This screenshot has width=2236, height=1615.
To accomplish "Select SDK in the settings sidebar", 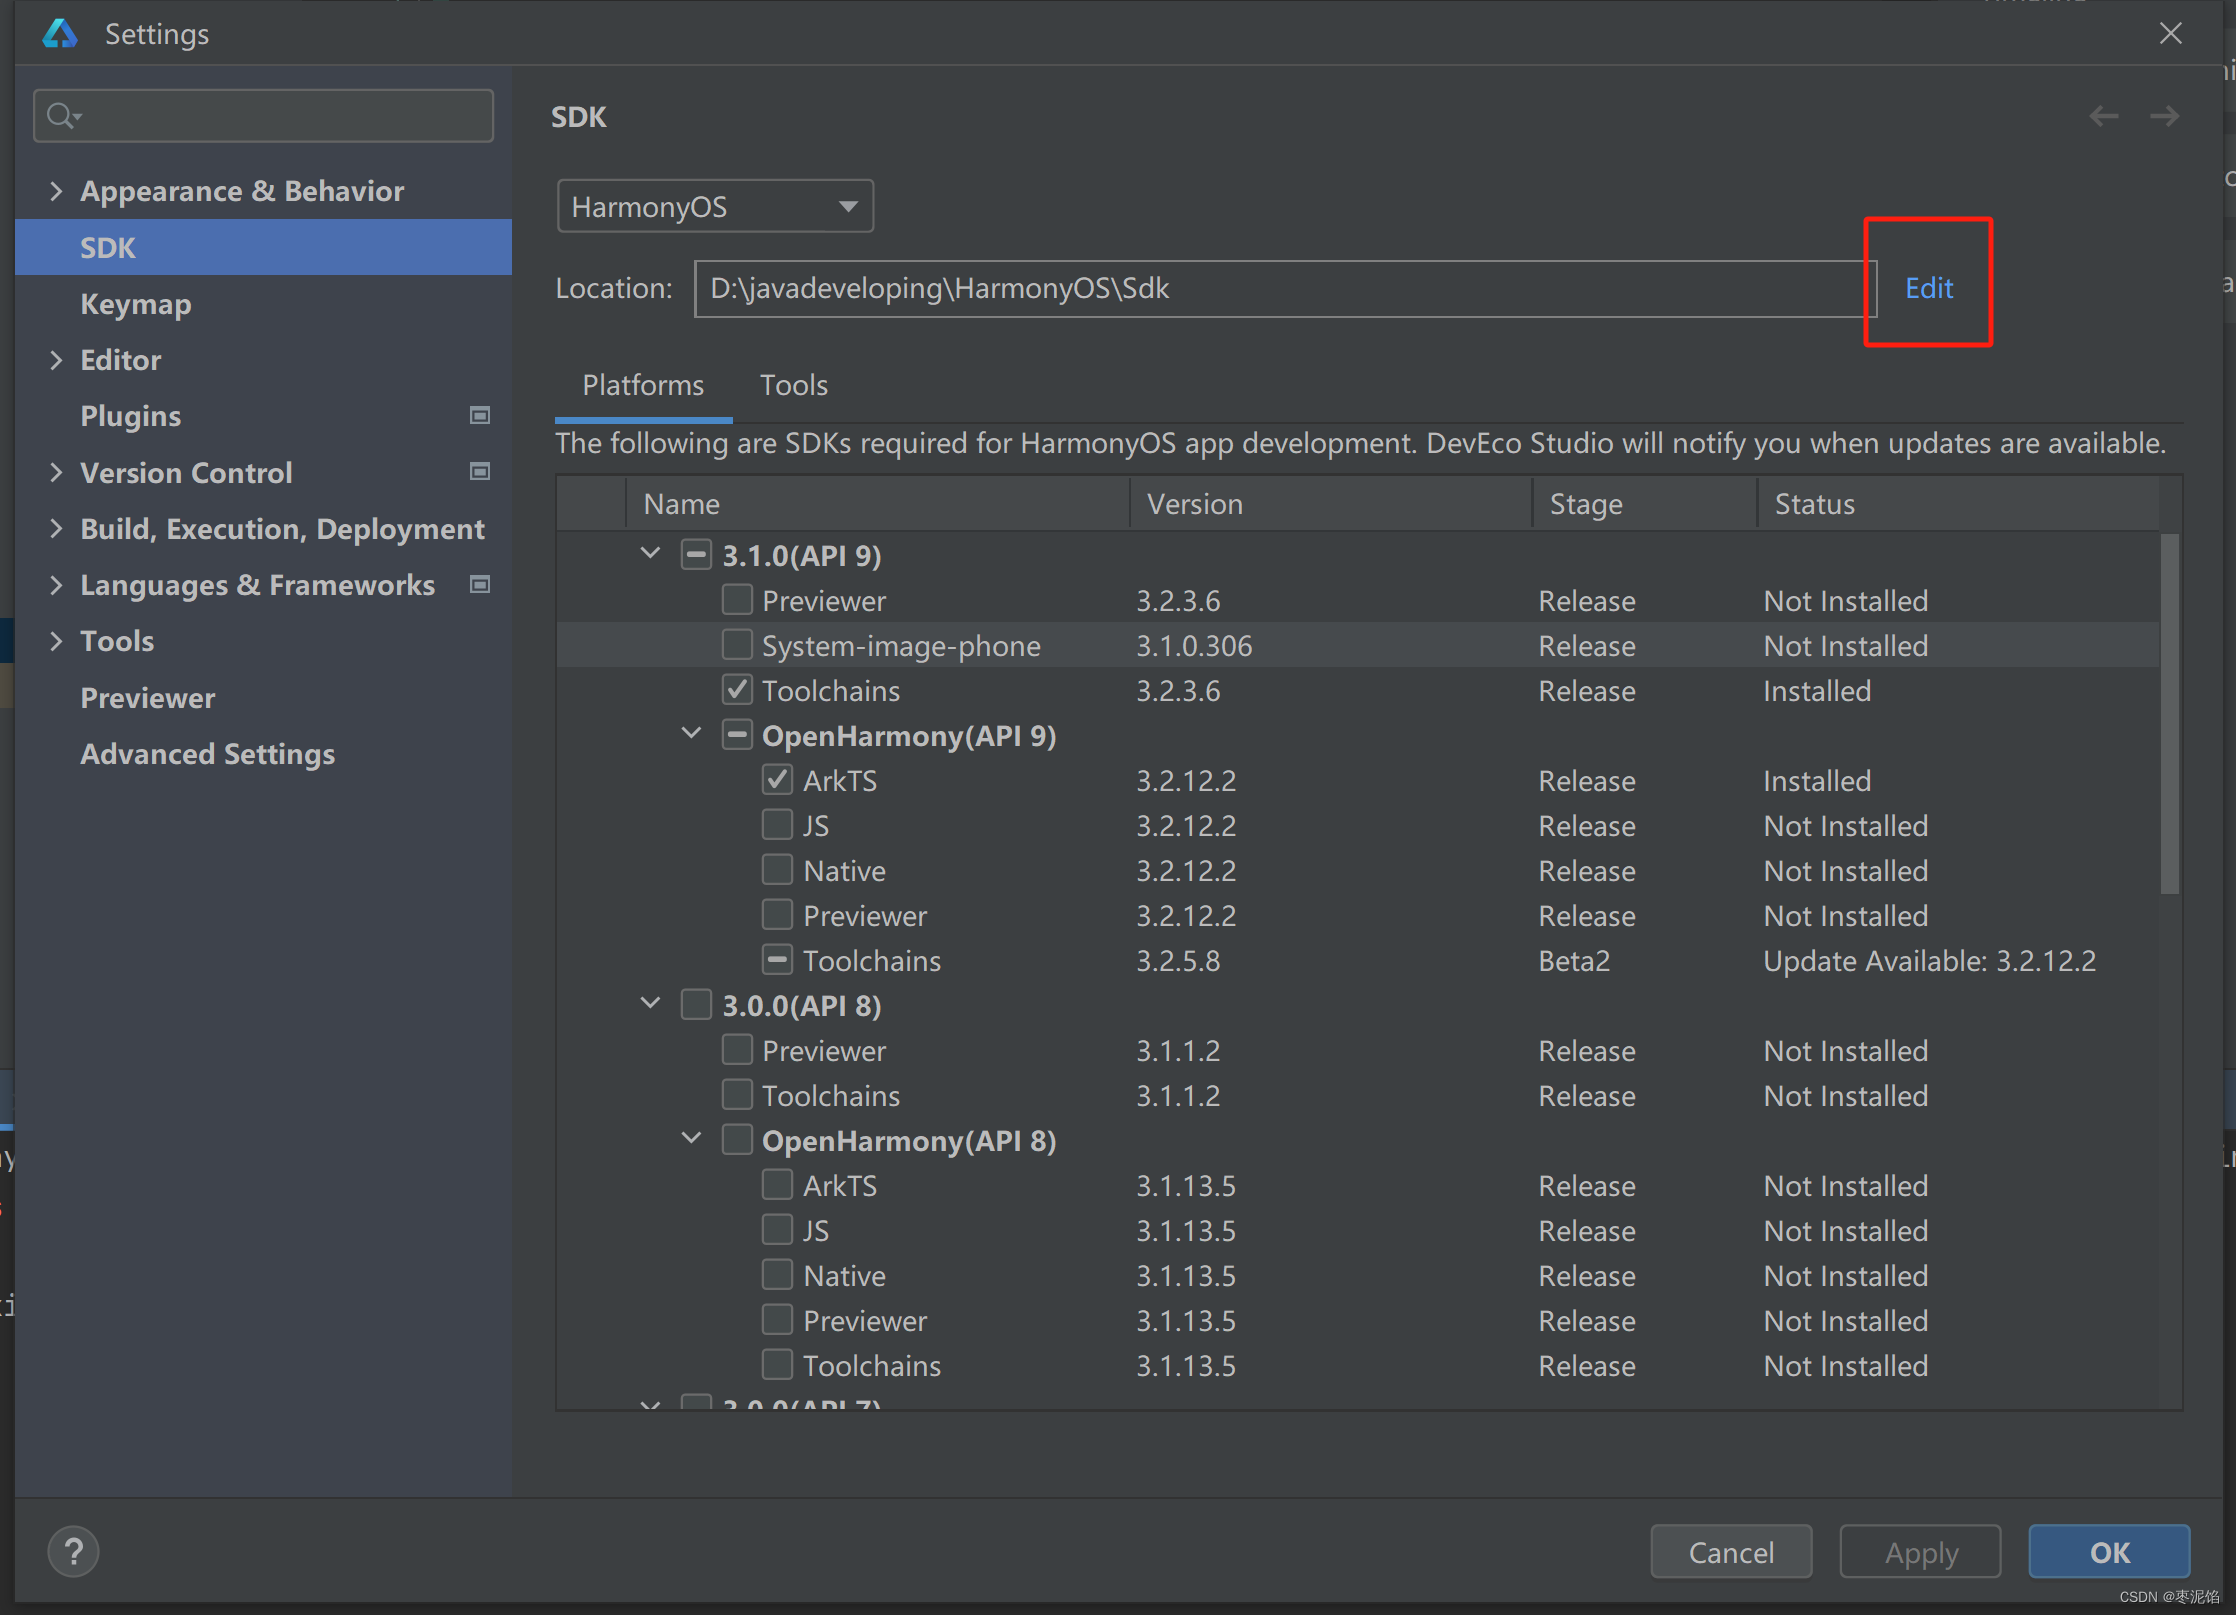I will pos(264,247).
